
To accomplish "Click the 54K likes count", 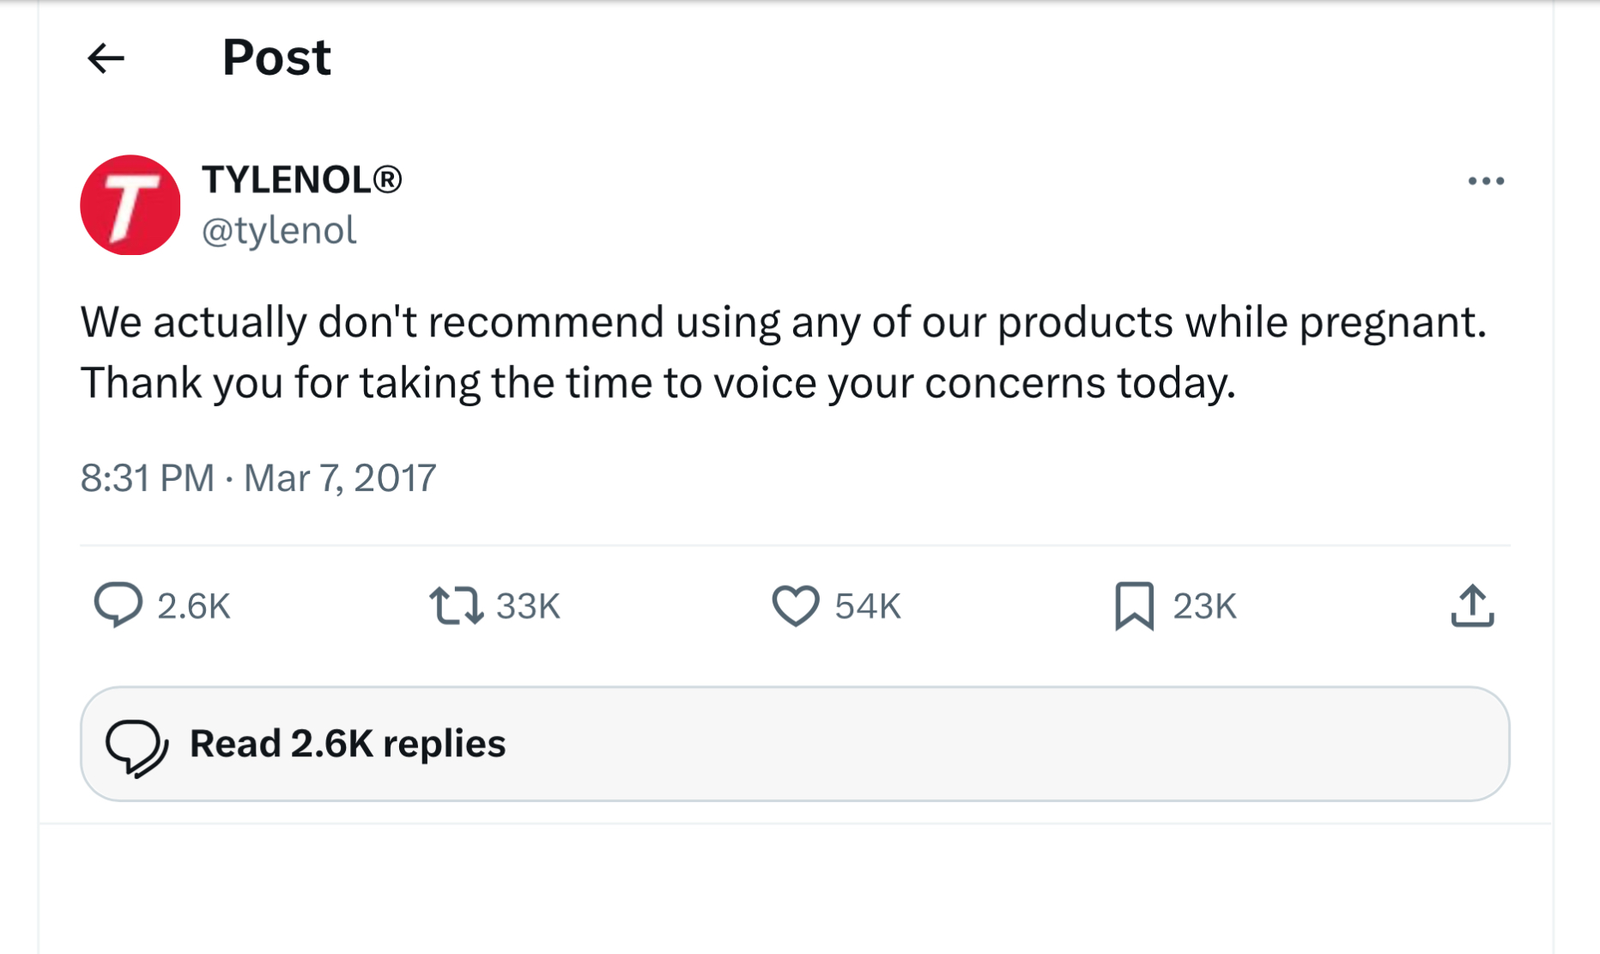I will (868, 606).
